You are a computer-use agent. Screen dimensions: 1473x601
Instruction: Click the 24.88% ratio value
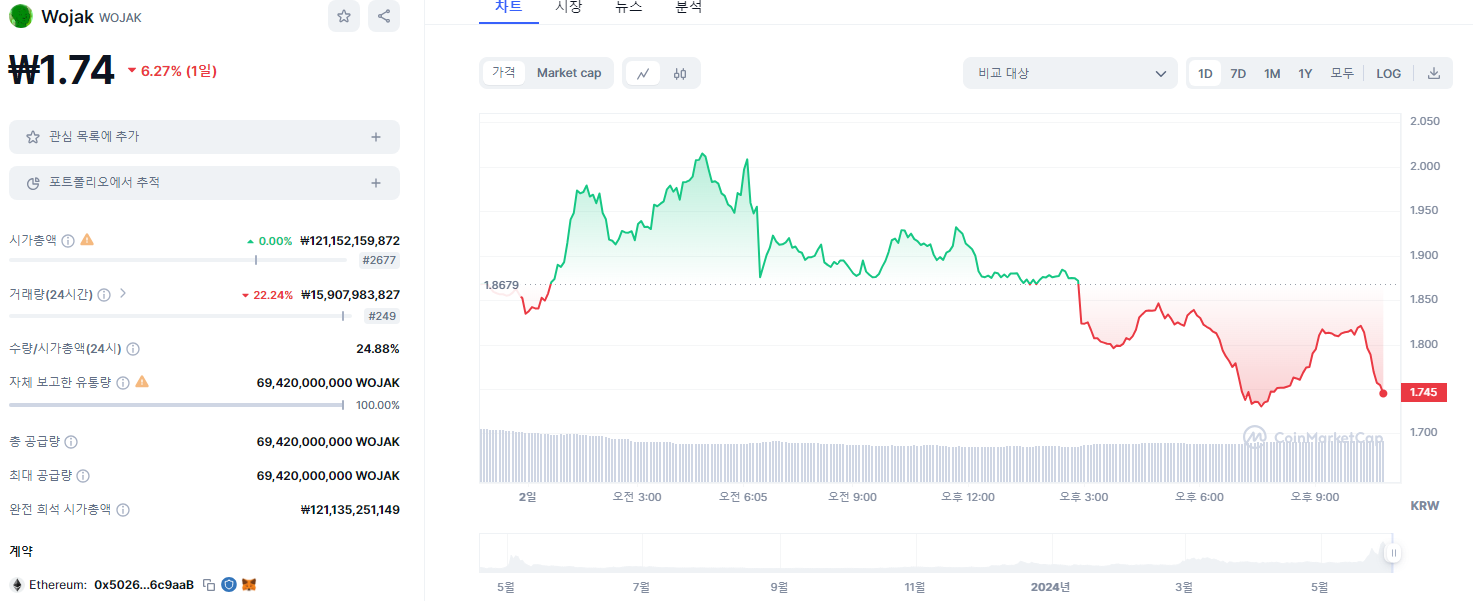tap(378, 349)
